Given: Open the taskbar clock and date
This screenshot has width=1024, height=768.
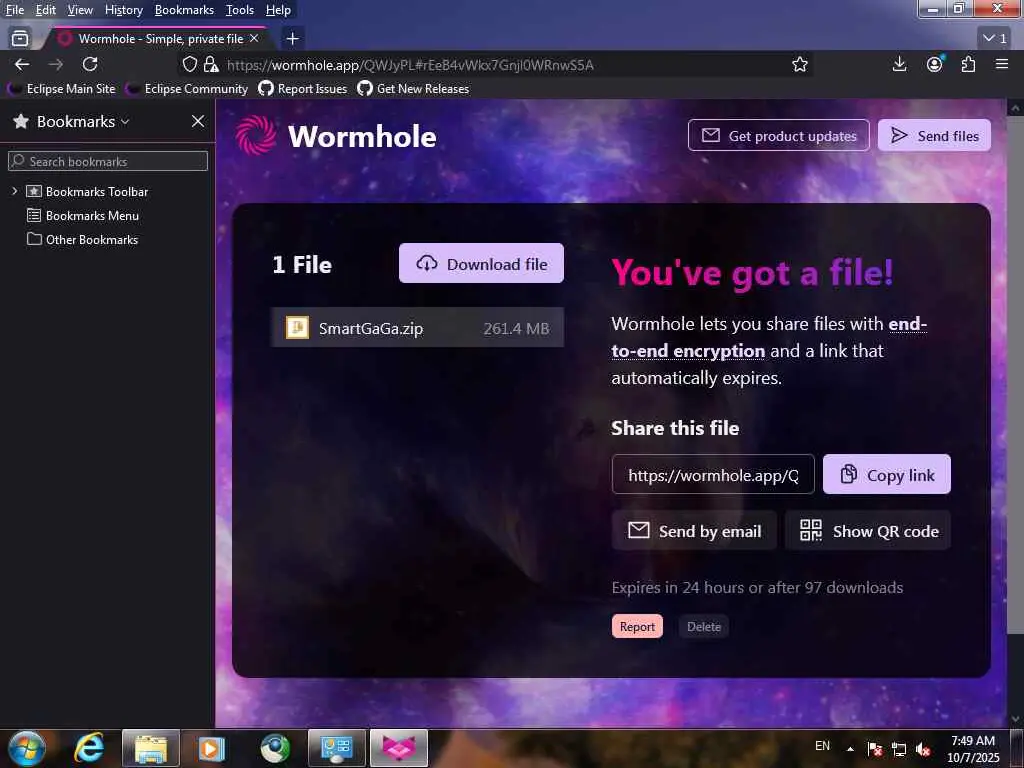Looking at the screenshot, I should coord(973,749).
